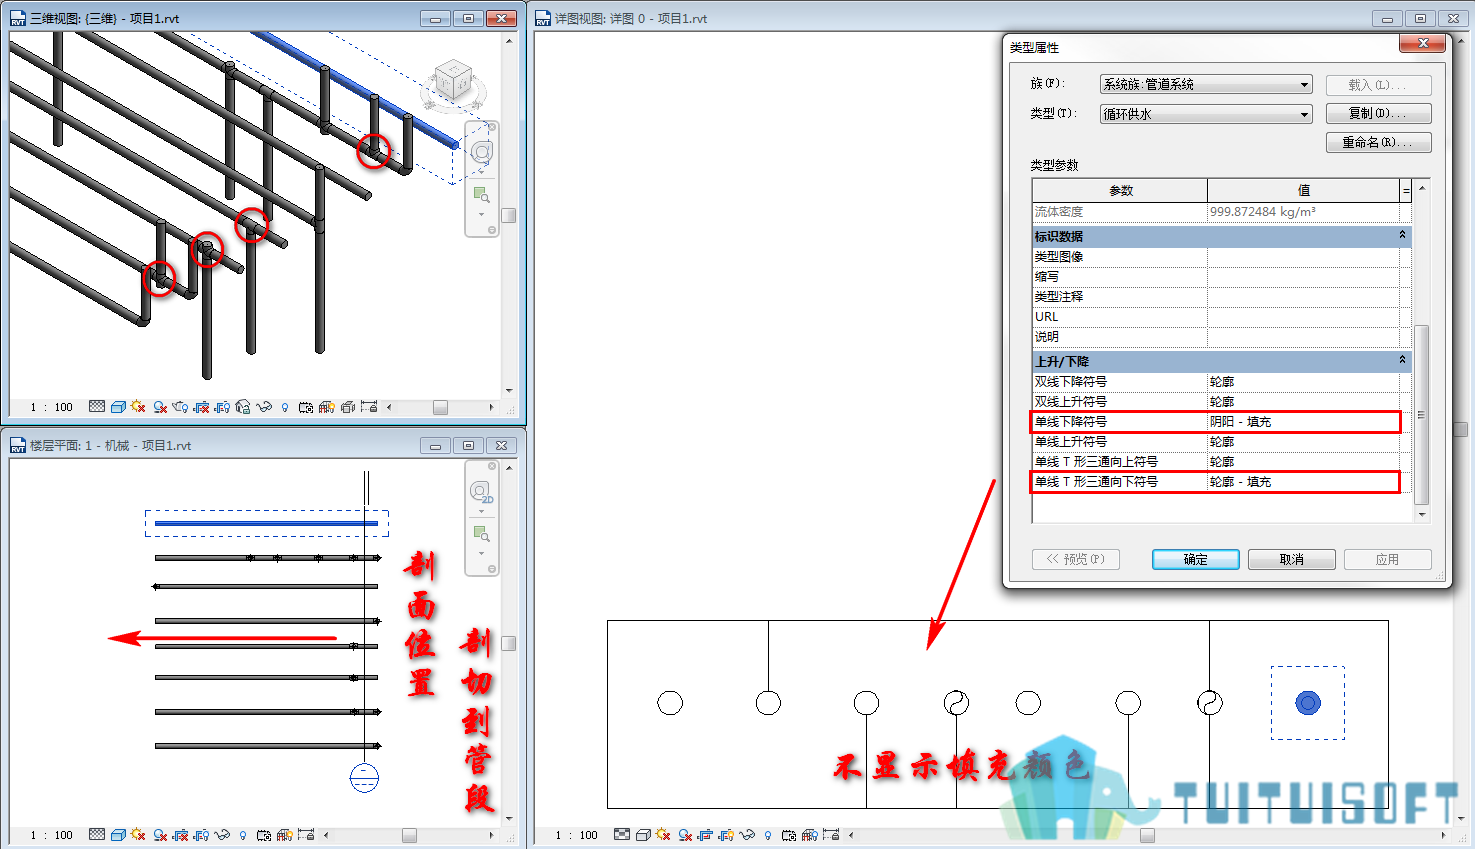Click 1:100 scale in detail view bar
This screenshot has height=849, width=1475.
coord(577,835)
